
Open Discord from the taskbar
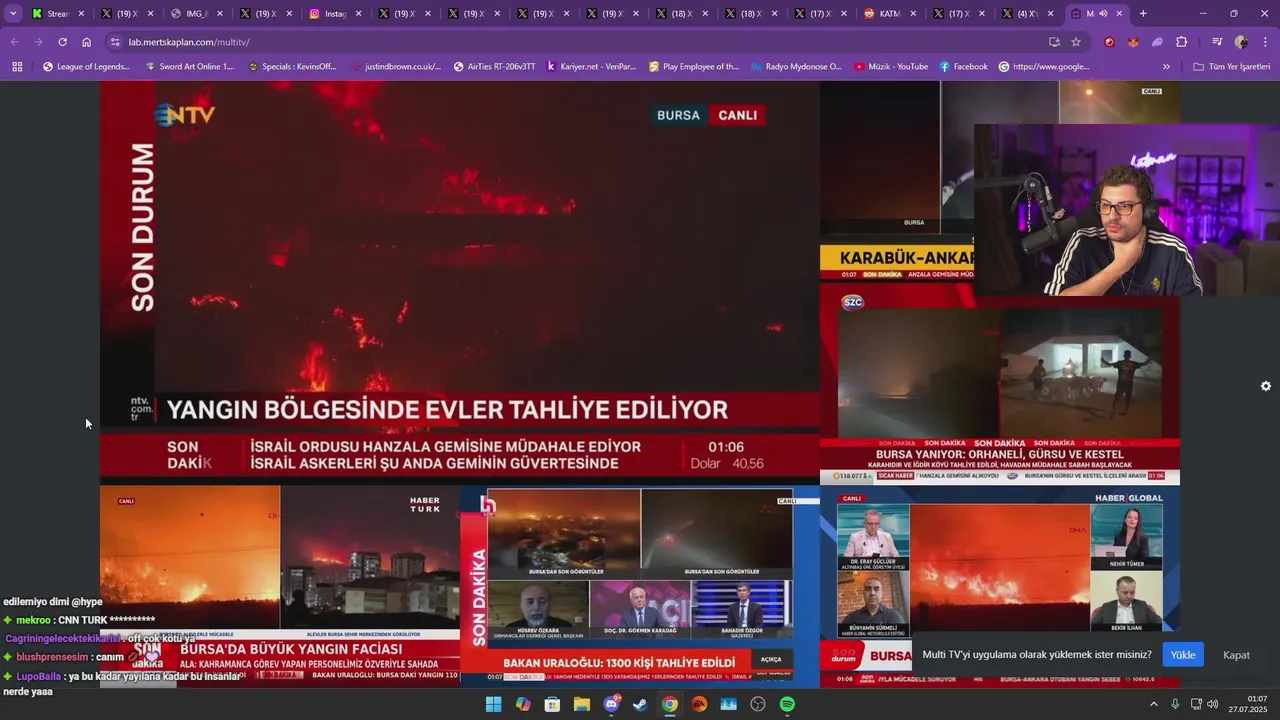coord(611,704)
